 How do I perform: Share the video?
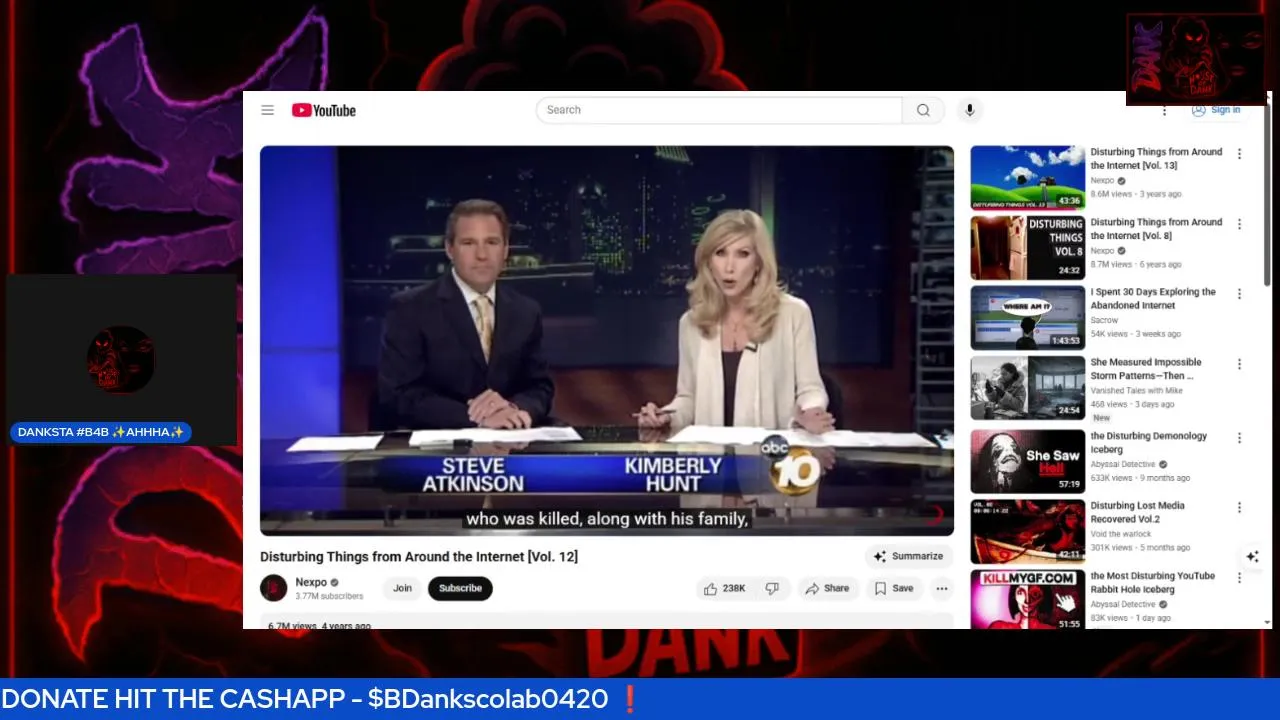tap(827, 588)
